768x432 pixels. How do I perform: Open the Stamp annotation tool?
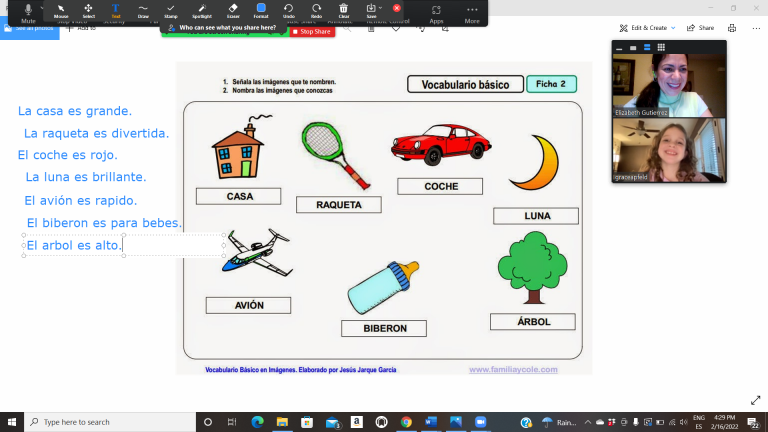click(170, 11)
